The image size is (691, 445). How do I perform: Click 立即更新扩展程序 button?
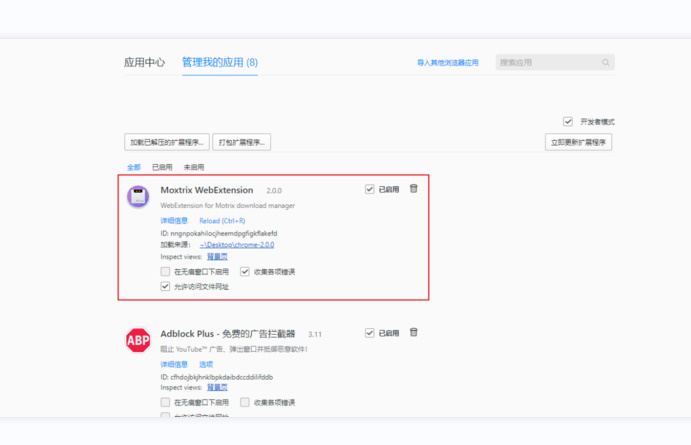[x=578, y=142]
